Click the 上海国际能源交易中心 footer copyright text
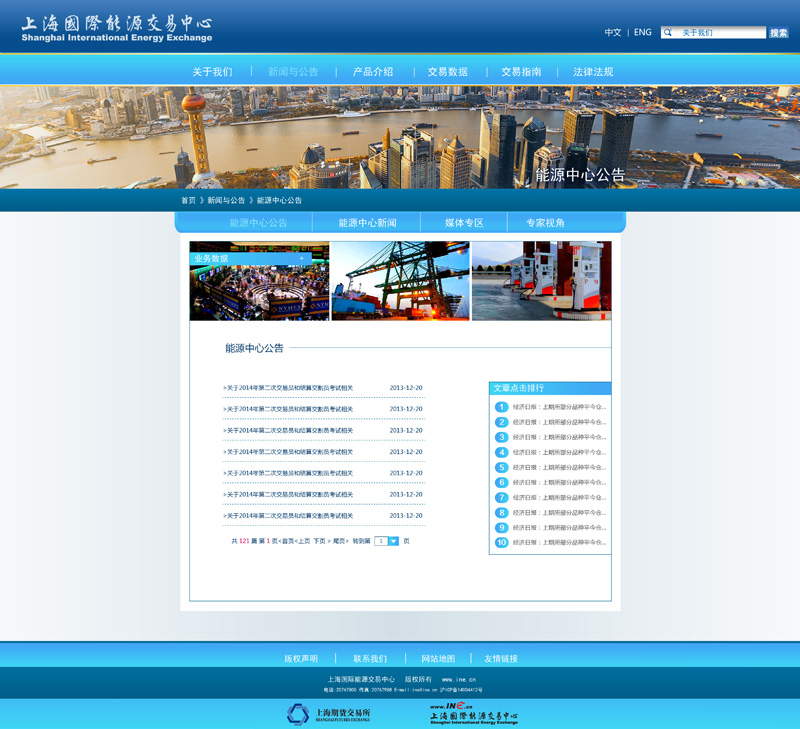The height and width of the screenshot is (729, 800). (x=361, y=680)
